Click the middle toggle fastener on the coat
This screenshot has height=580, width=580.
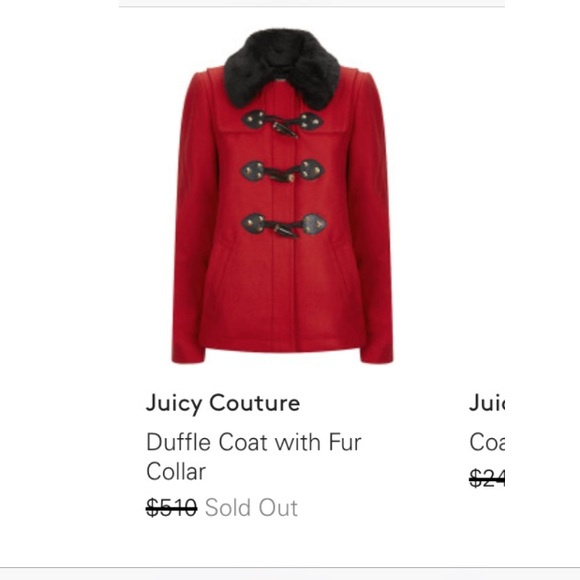[282, 171]
